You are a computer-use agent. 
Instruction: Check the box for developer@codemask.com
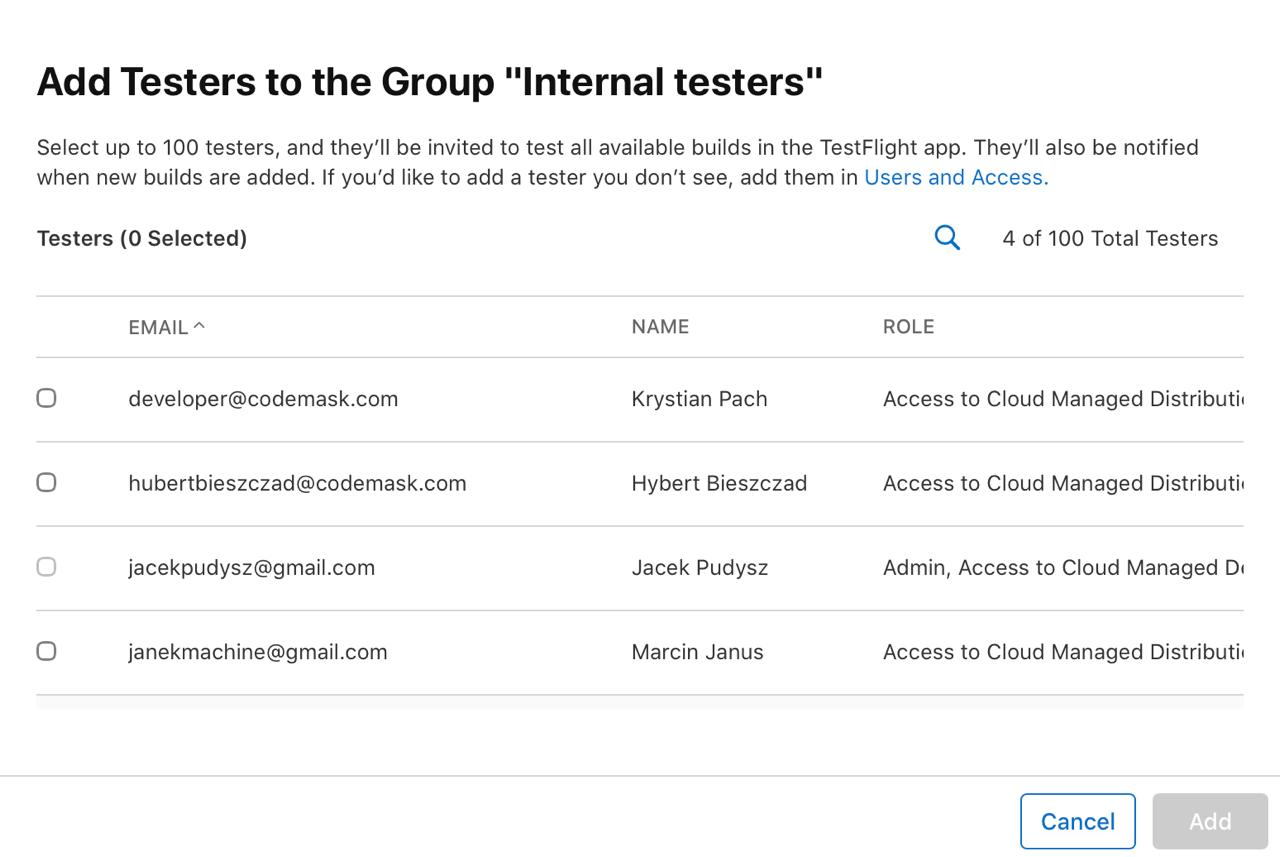coord(46,398)
